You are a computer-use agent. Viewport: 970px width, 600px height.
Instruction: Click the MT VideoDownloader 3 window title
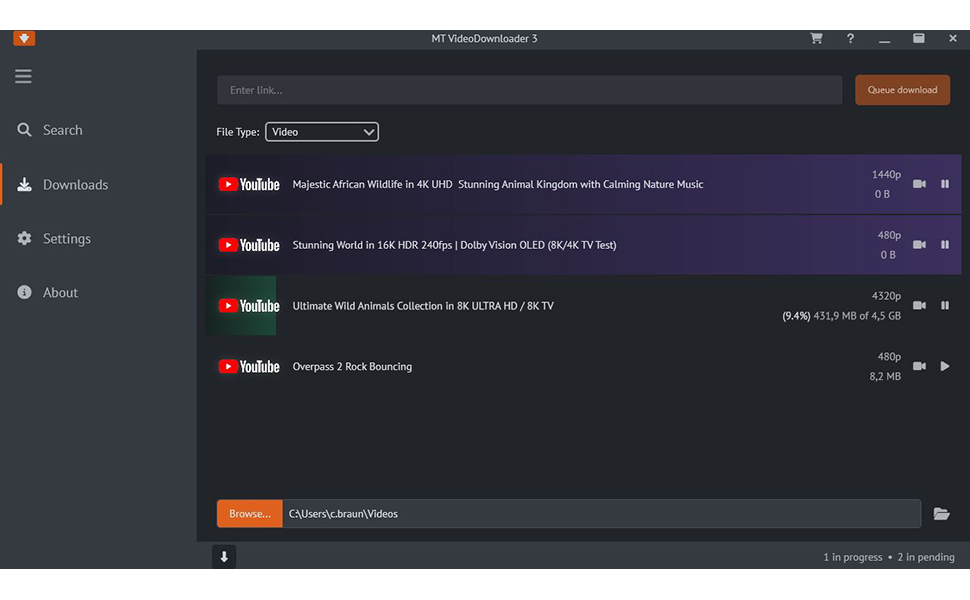tap(484, 38)
